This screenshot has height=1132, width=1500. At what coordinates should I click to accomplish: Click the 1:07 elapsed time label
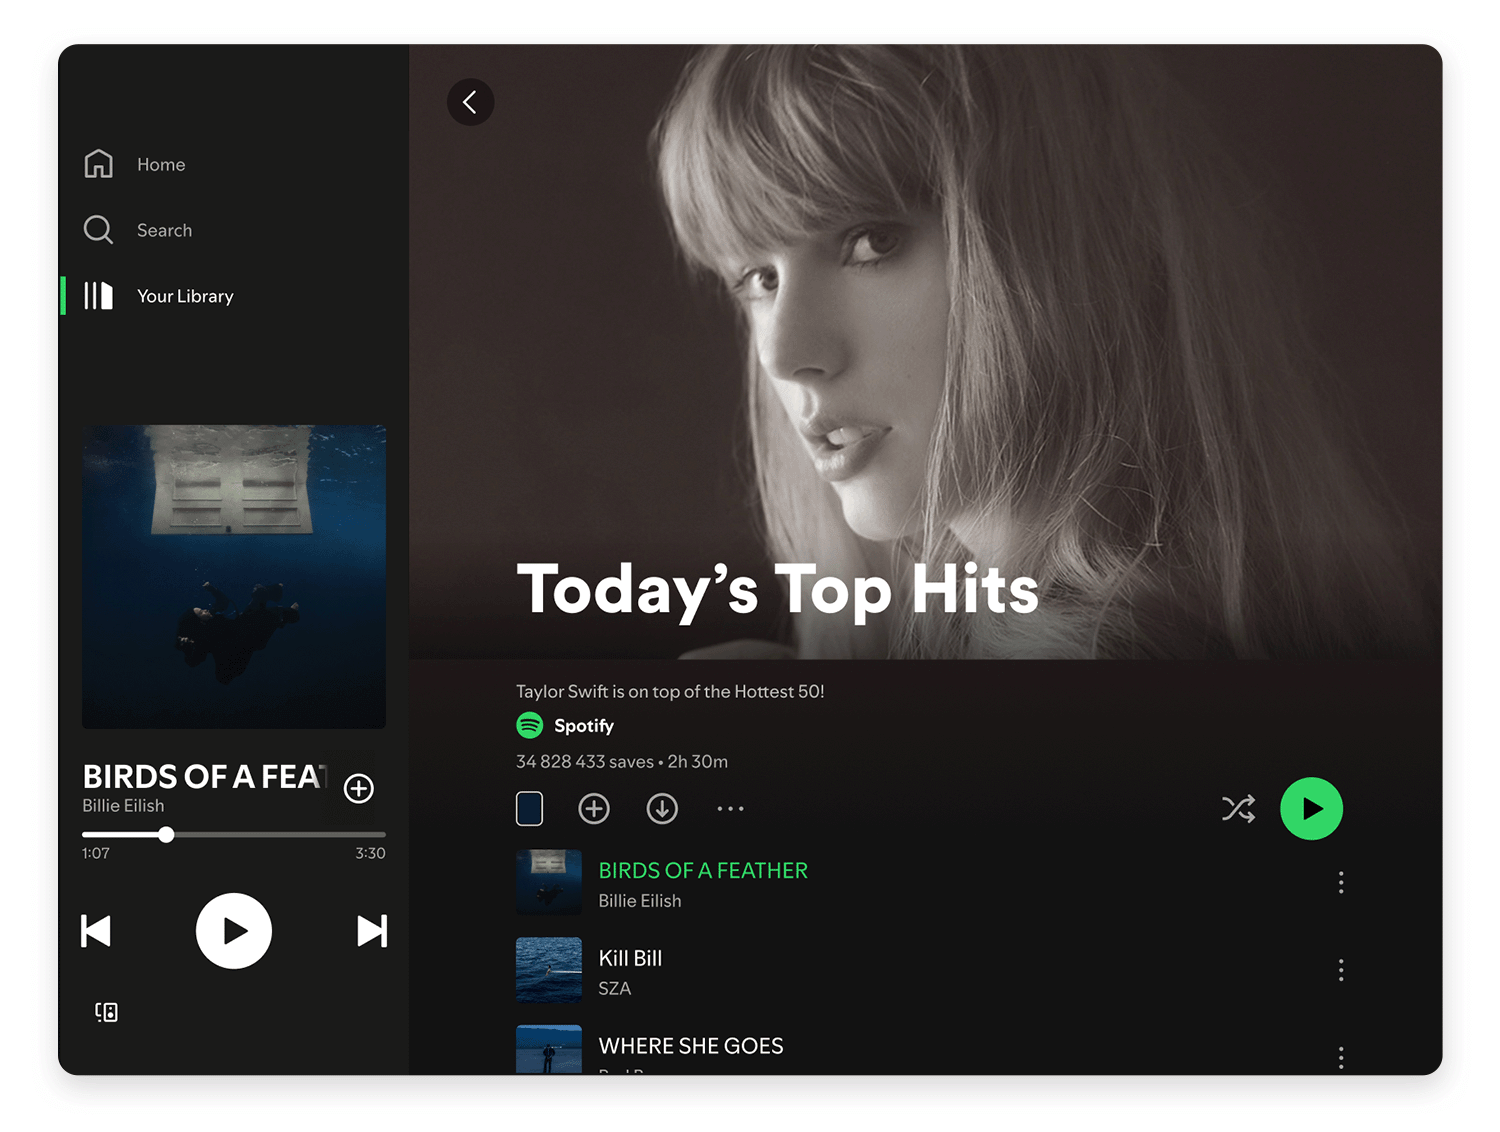(96, 853)
